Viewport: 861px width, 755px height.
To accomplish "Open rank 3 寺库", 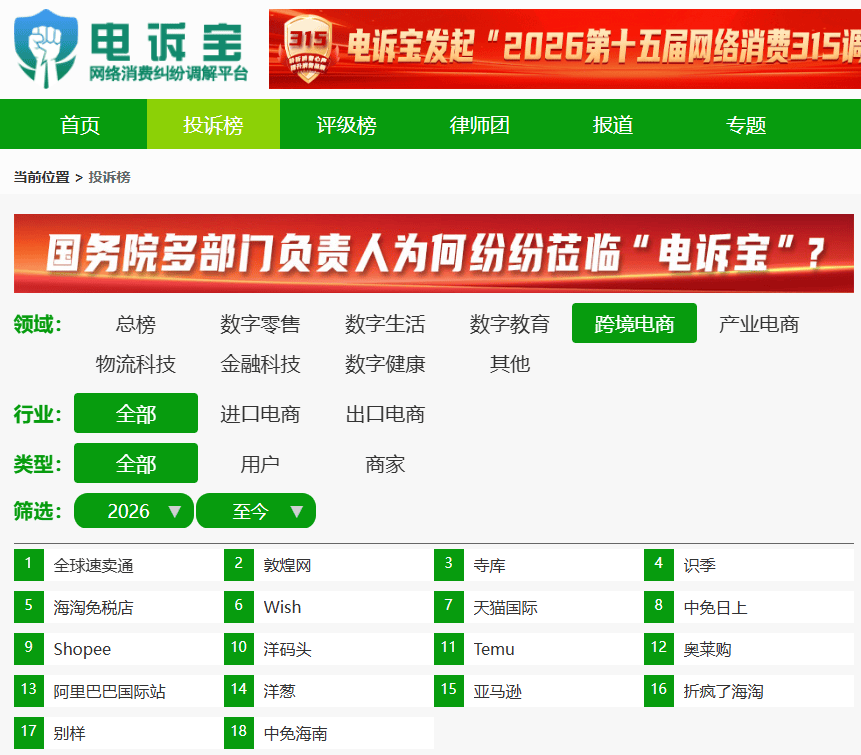I will (539, 565).
